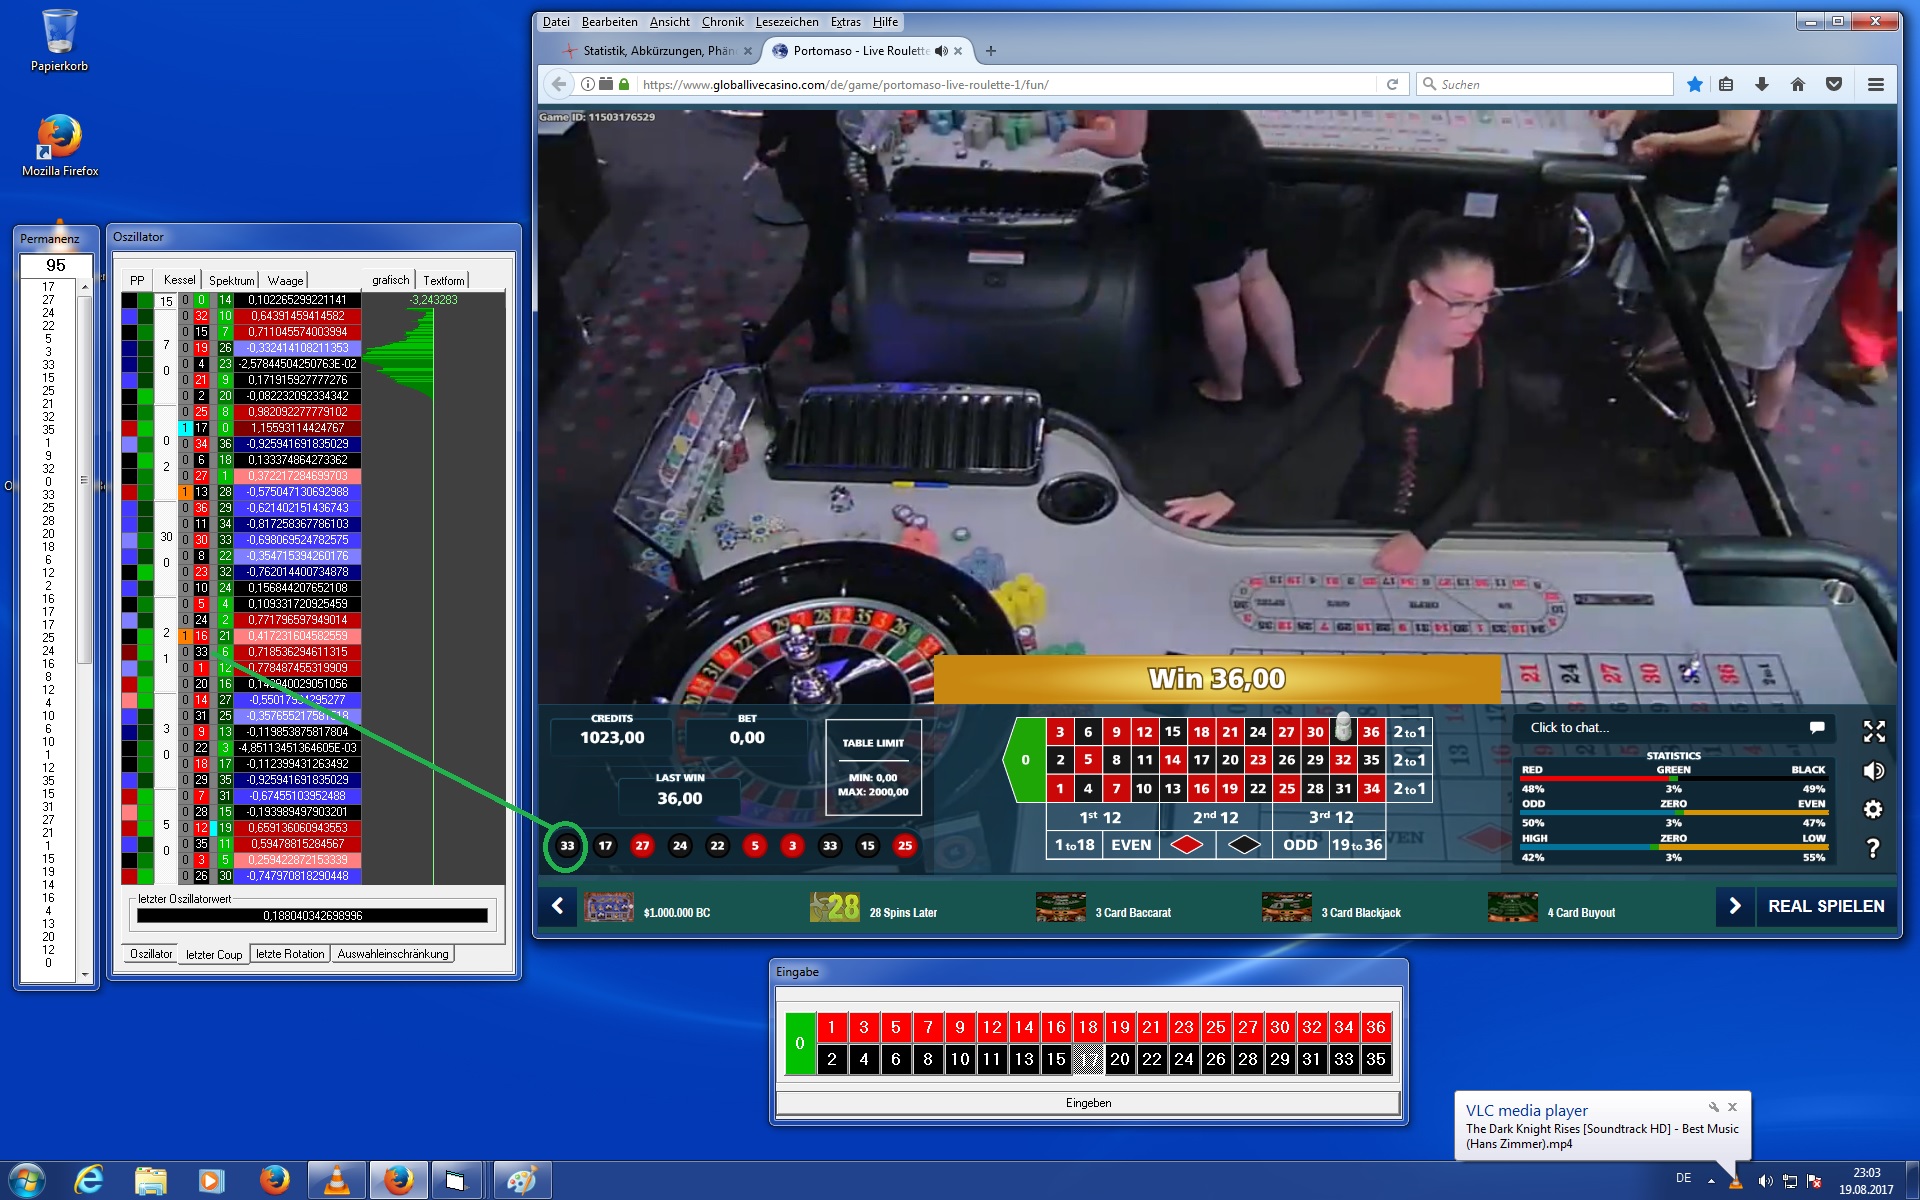The width and height of the screenshot is (1920, 1200).
Task: Bet on black using the black diamond
Action: 1244,845
